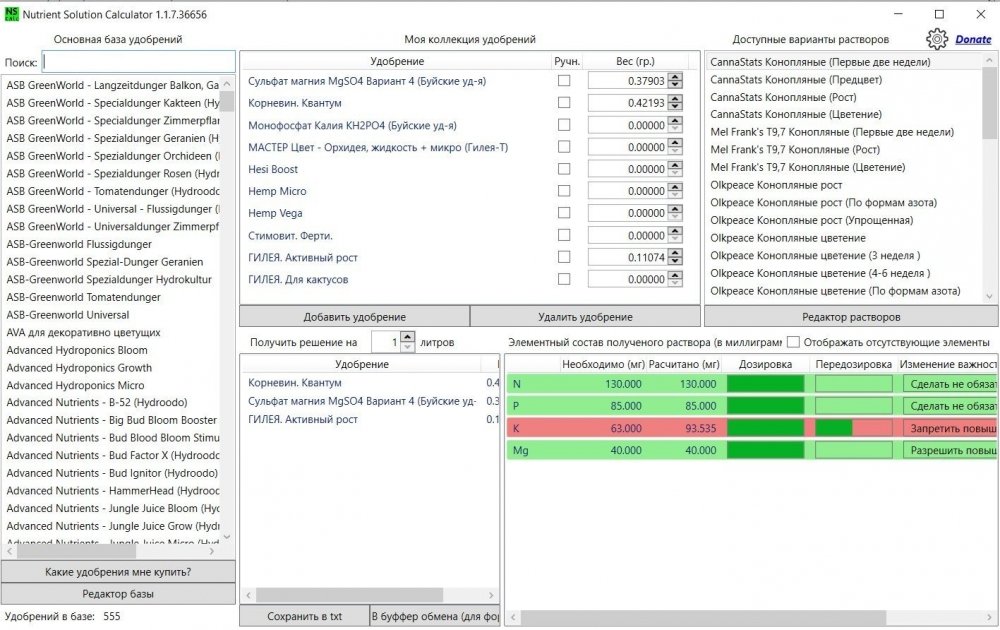
Task: Click the NS Calc app icon in title bar
Action: pyautogui.click(x=11, y=14)
